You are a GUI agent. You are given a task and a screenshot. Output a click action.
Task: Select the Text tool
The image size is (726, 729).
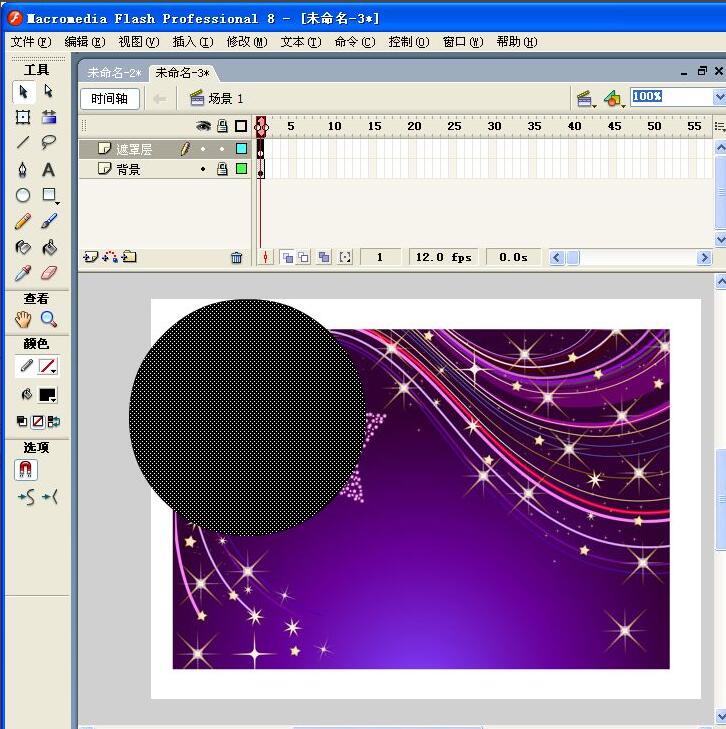pos(48,170)
